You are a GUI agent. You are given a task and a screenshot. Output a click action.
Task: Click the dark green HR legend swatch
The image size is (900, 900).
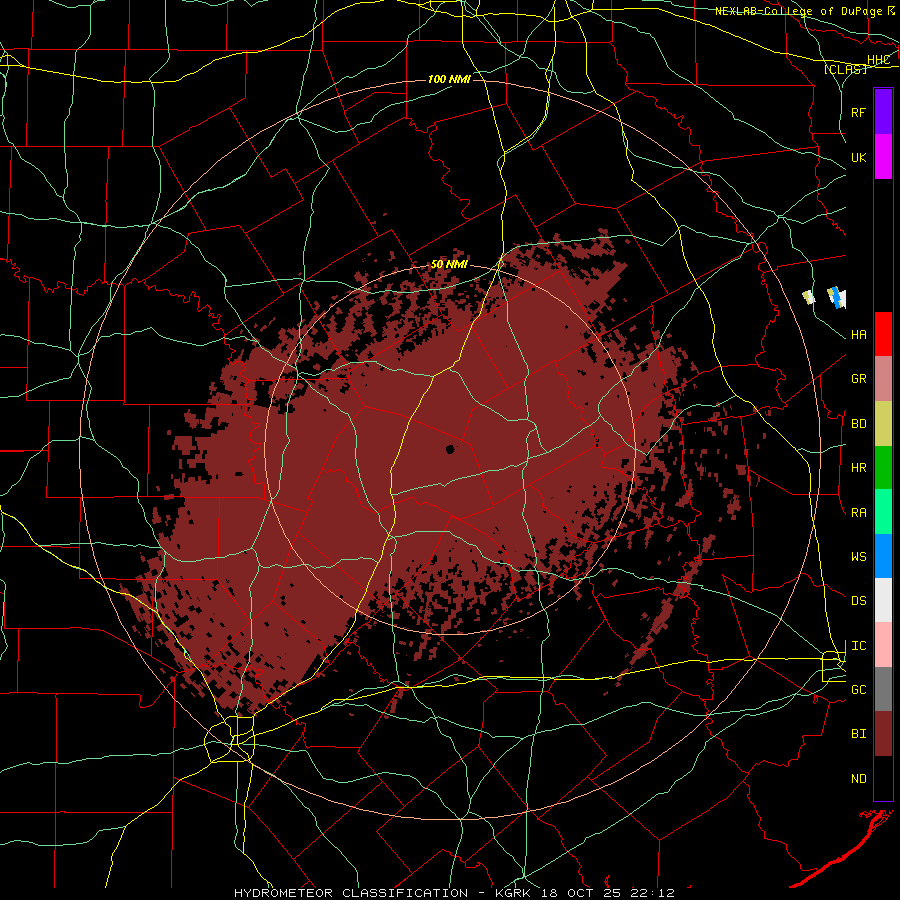(883, 468)
